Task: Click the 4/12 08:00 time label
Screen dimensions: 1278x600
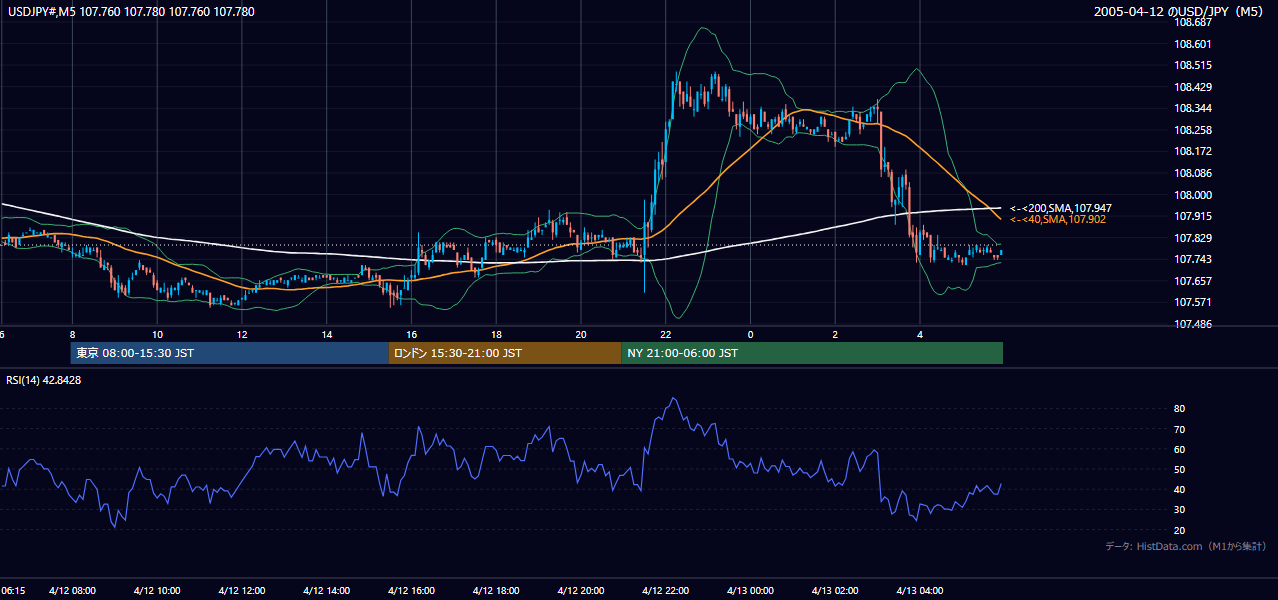Action: click(x=72, y=591)
